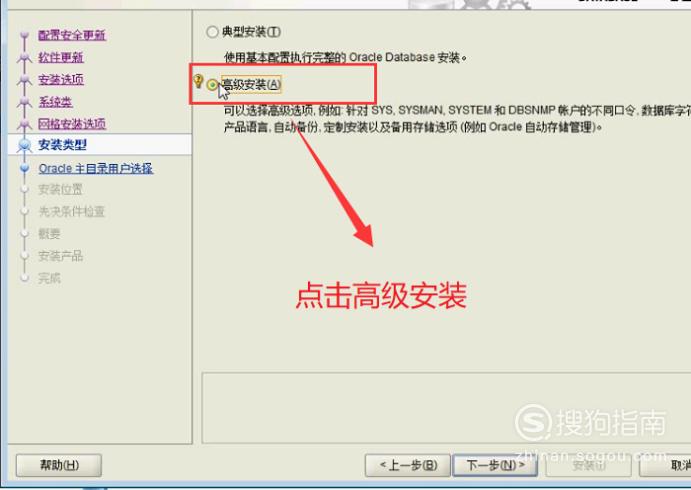Click the step marker beside Oracle 主目录用户选择
Screen dimensions: 691x490
click(25, 168)
